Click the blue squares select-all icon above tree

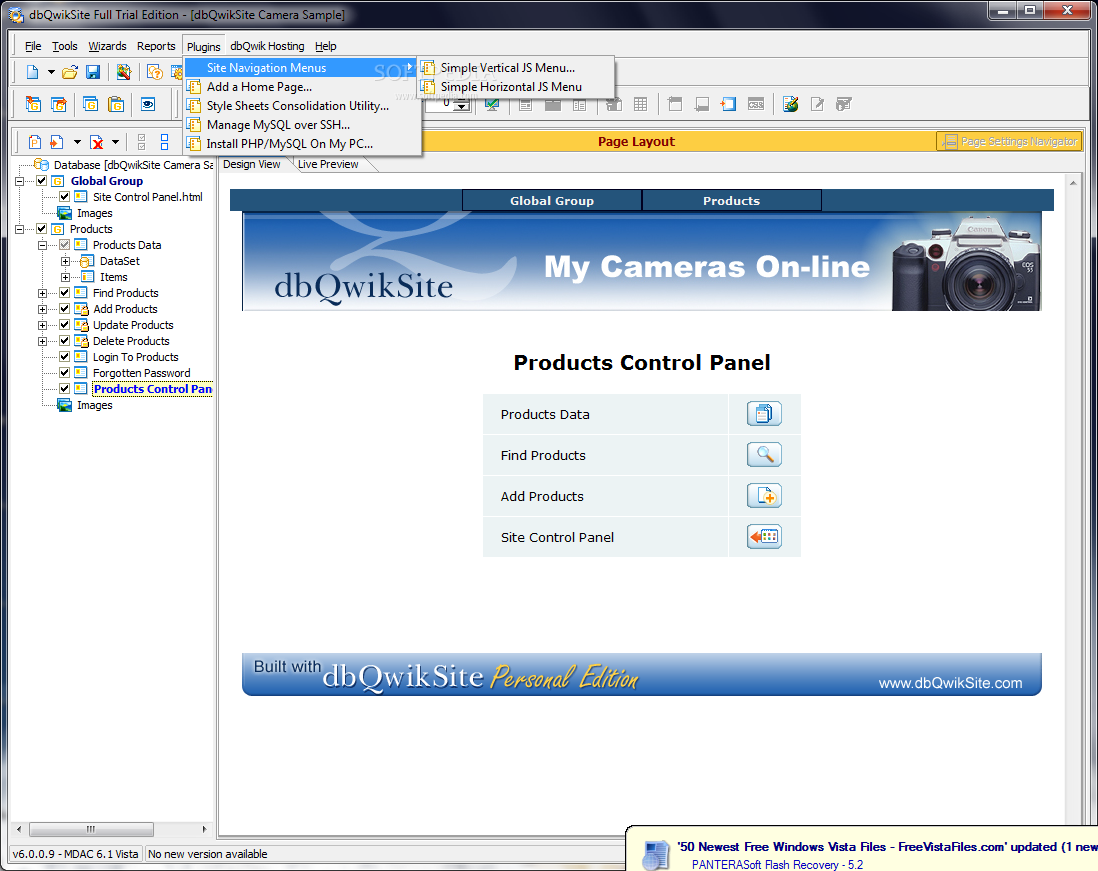164,142
